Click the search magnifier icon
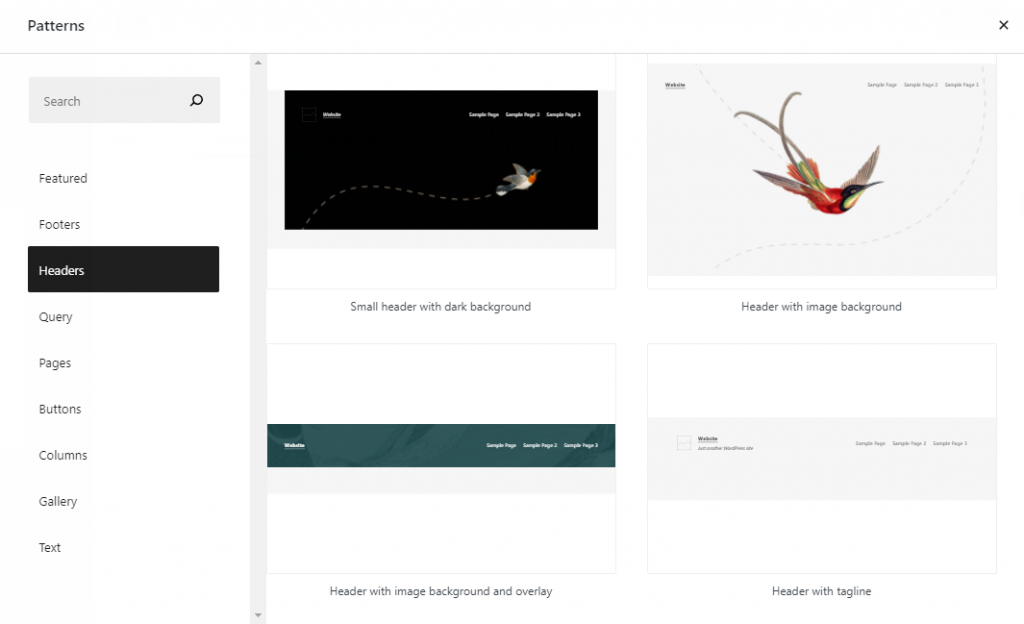 click(196, 100)
